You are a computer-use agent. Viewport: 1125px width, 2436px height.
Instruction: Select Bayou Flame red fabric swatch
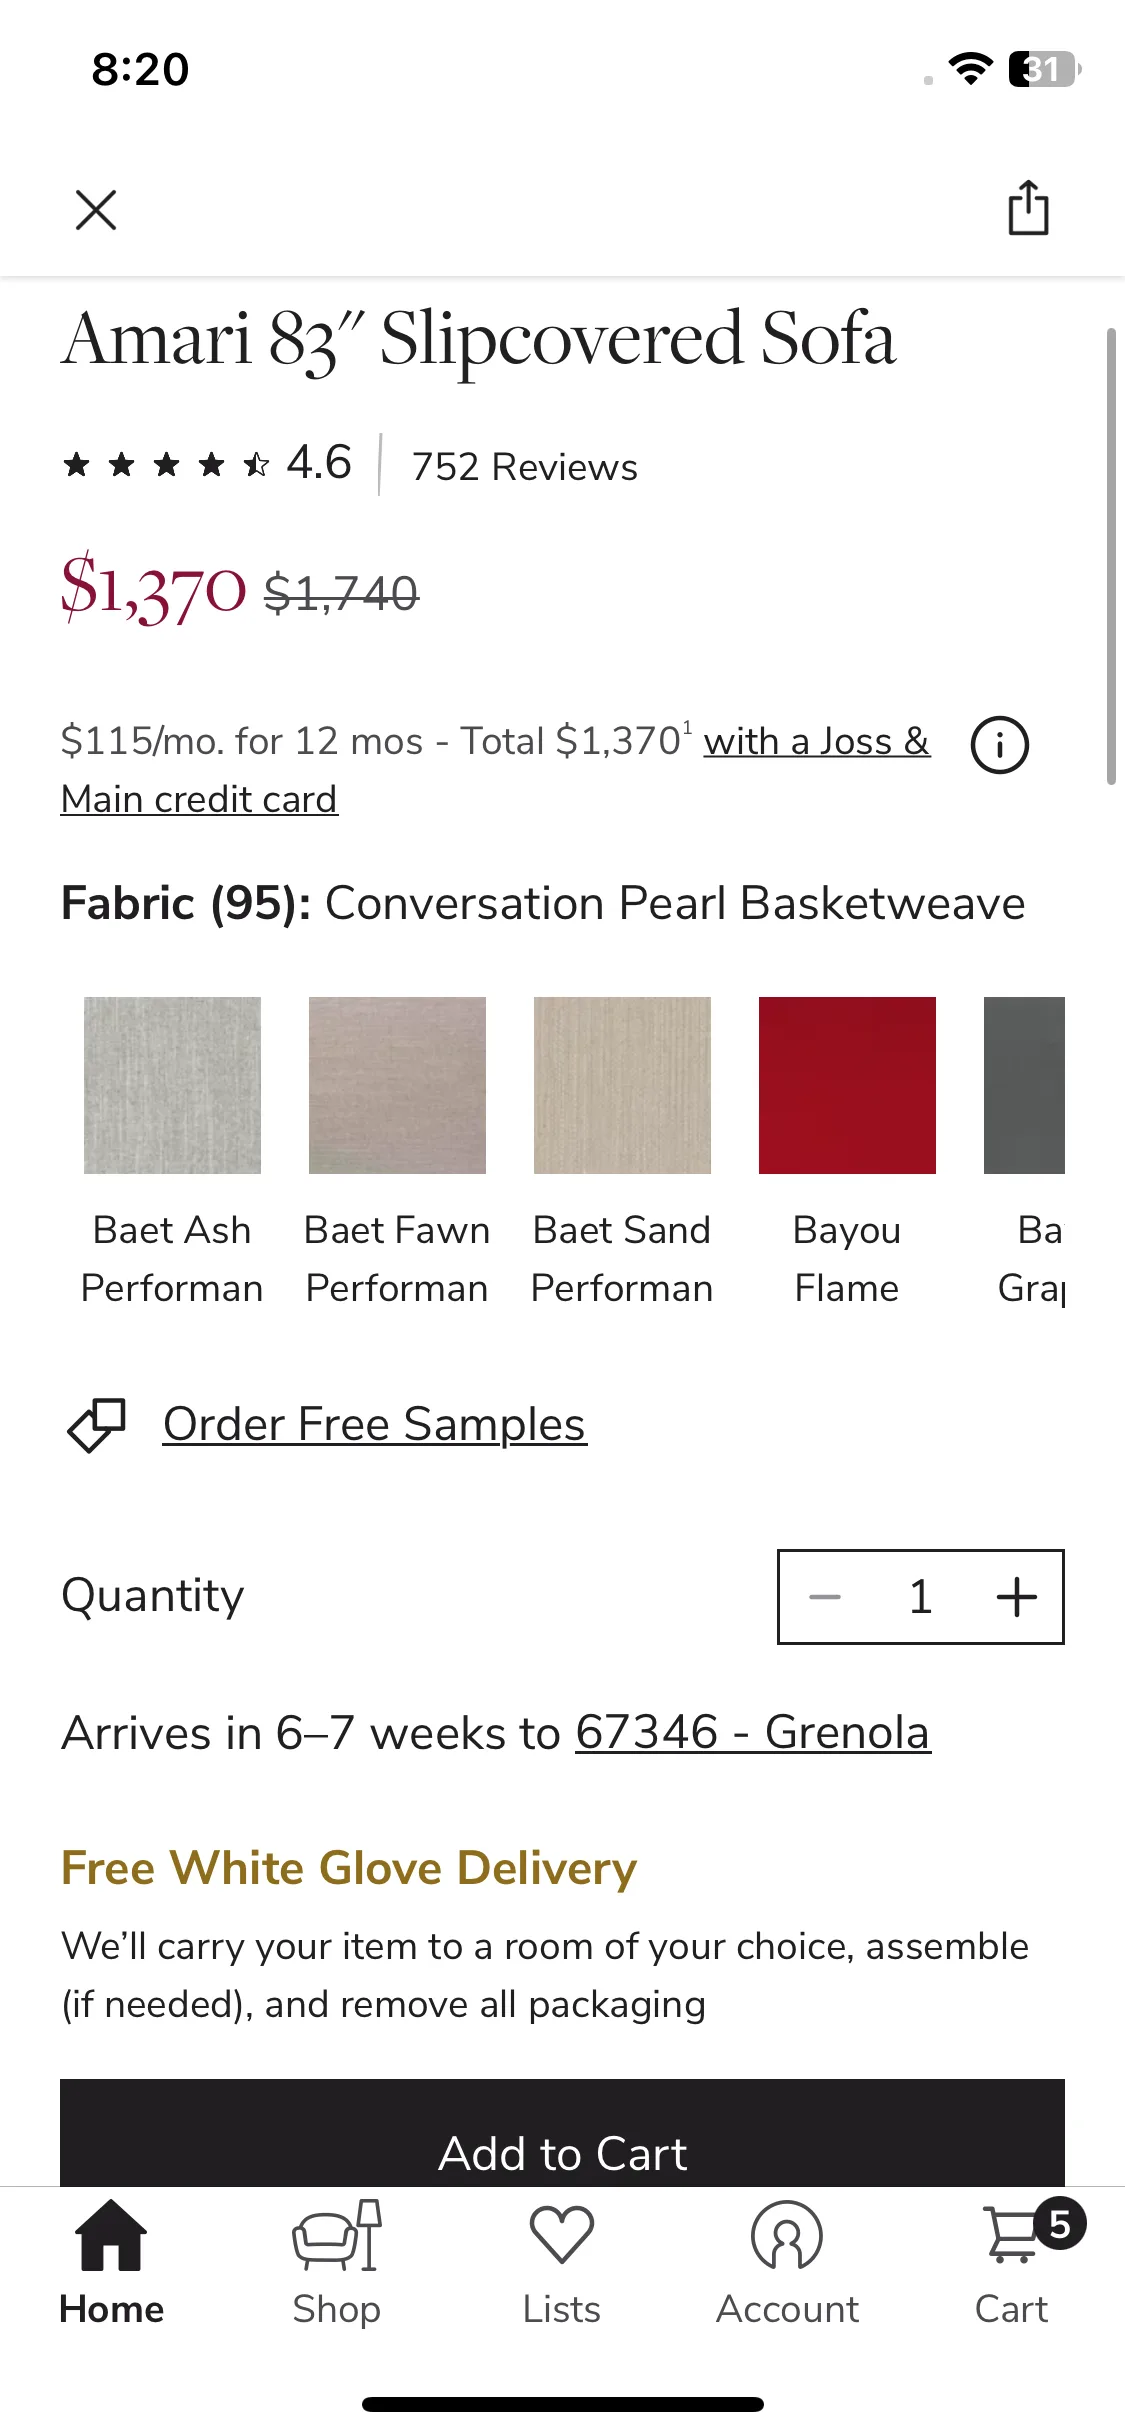point(847,1085)
